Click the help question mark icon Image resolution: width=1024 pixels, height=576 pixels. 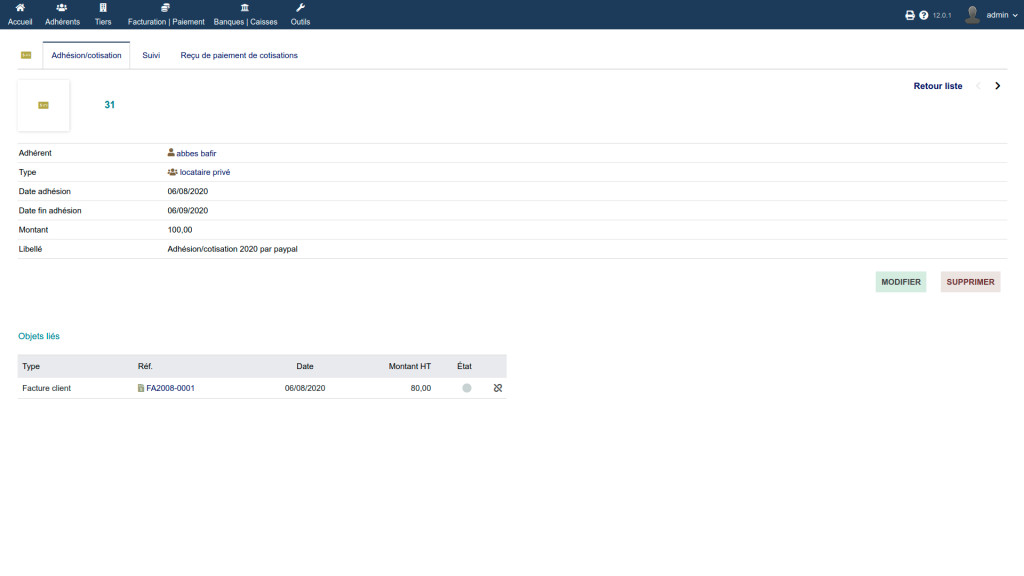(x=923, y=15)
